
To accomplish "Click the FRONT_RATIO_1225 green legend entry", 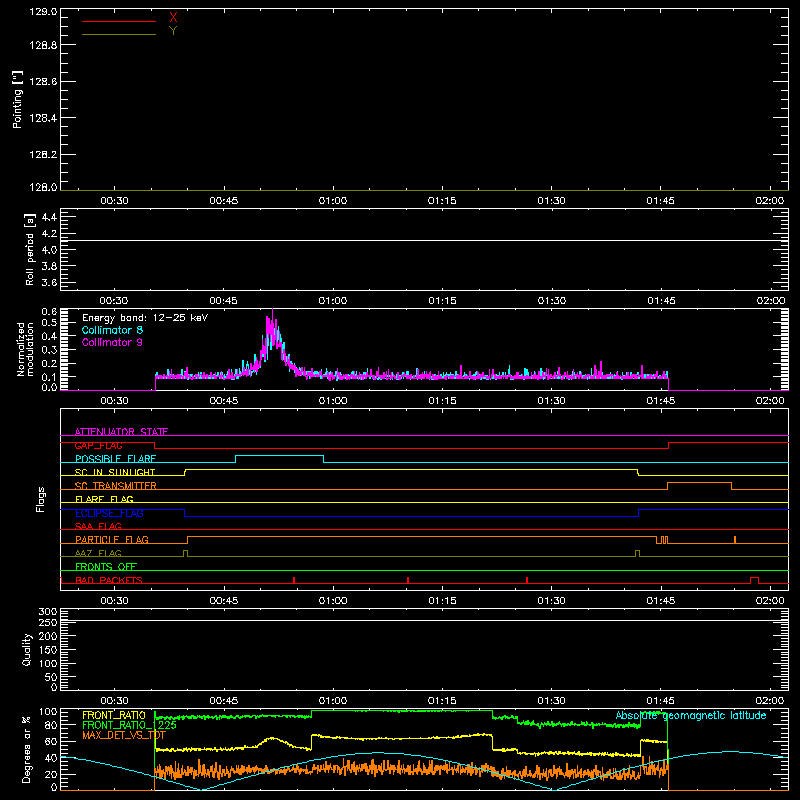I will [x=129, y=725].
